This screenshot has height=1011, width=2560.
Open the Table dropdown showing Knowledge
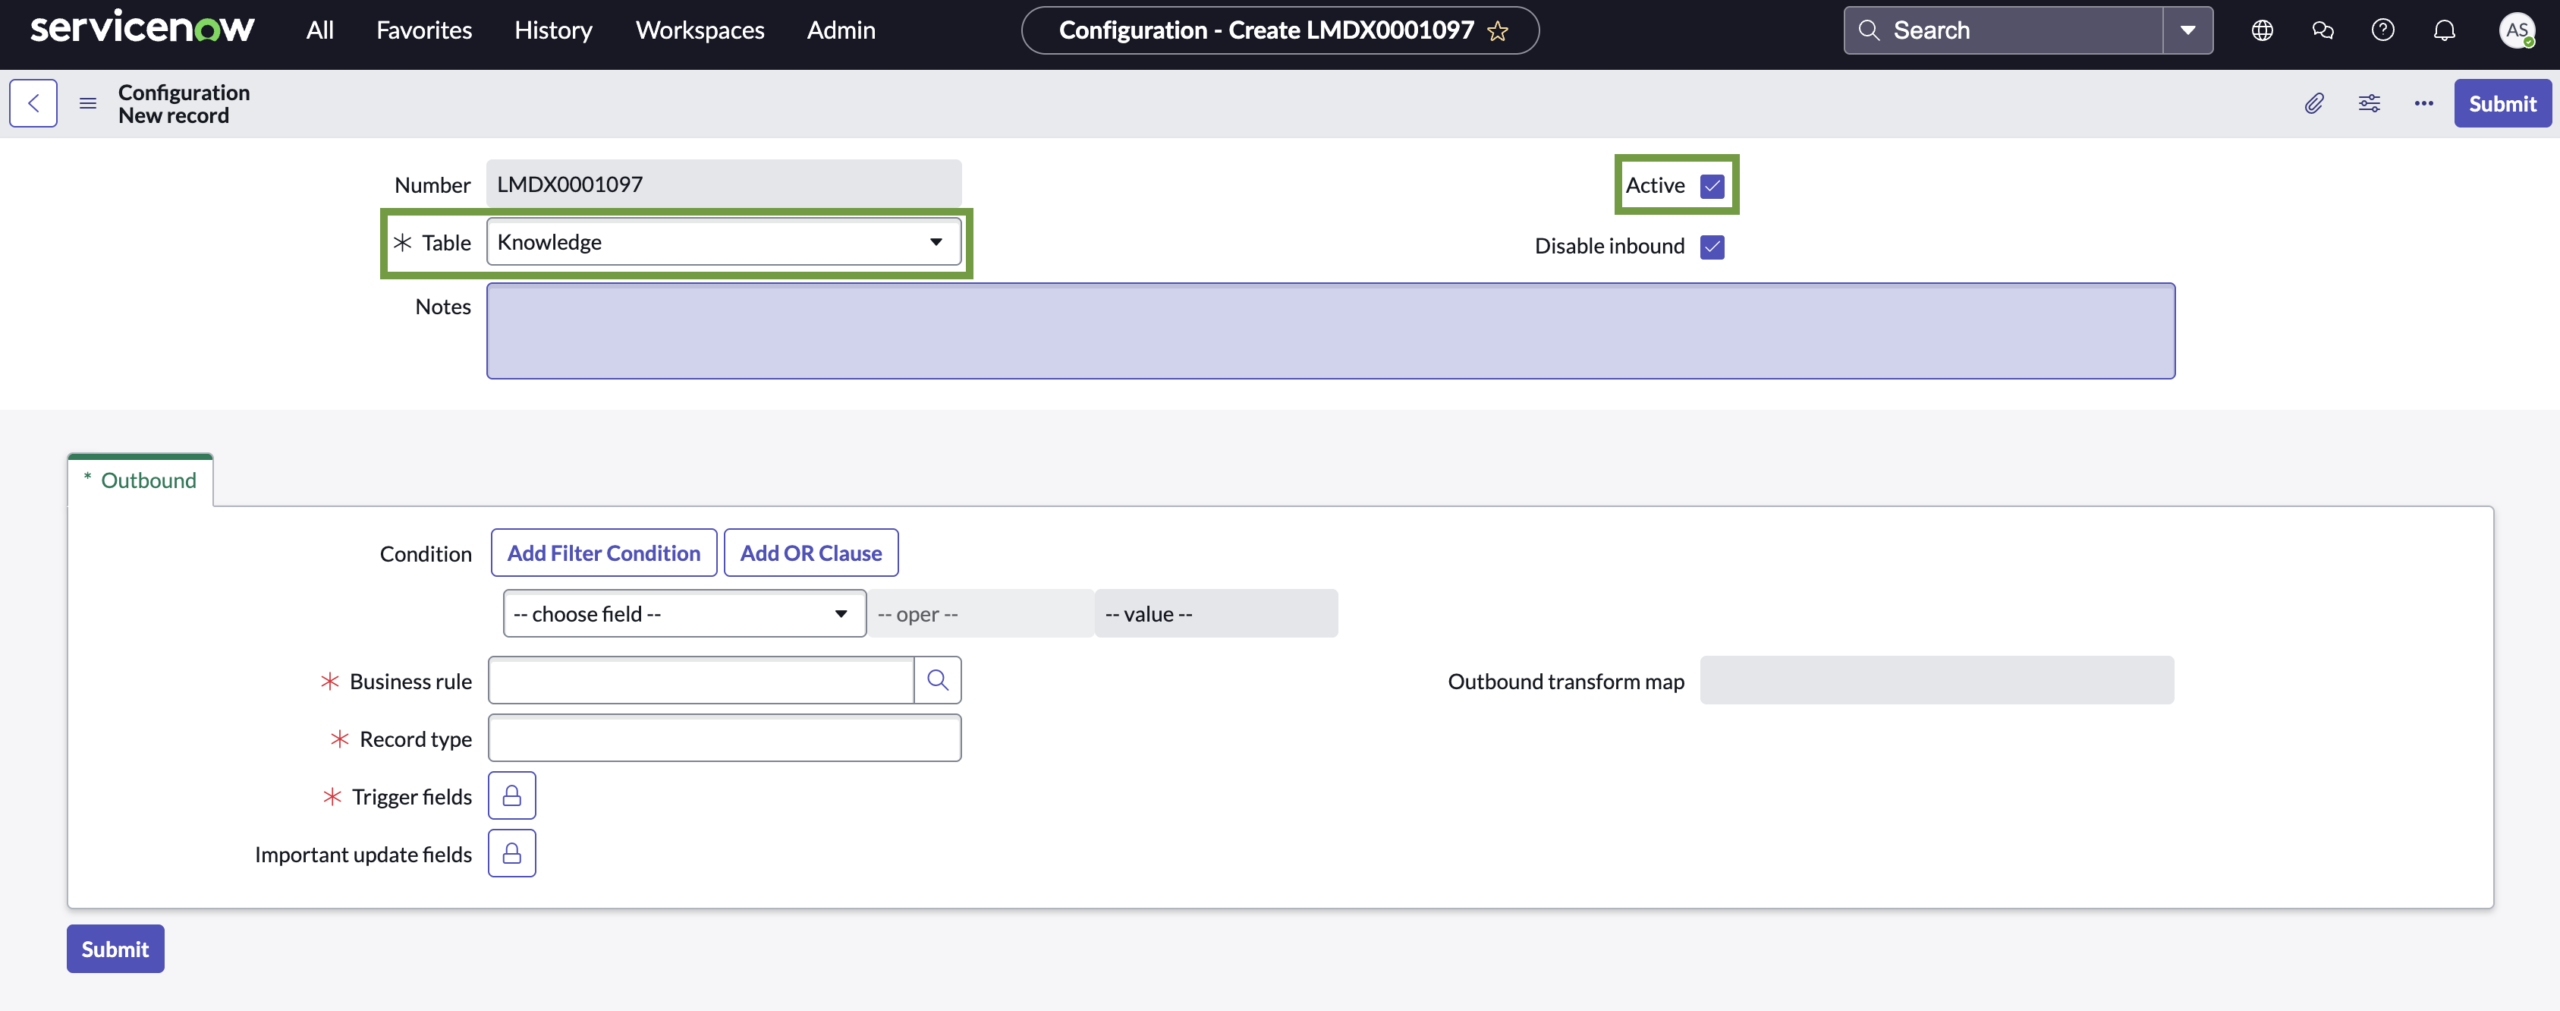[935, 242]
